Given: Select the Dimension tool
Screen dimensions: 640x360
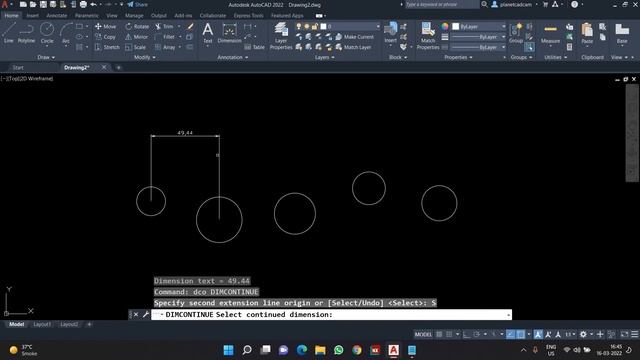Looking at the screenshot, I should 229,33.
